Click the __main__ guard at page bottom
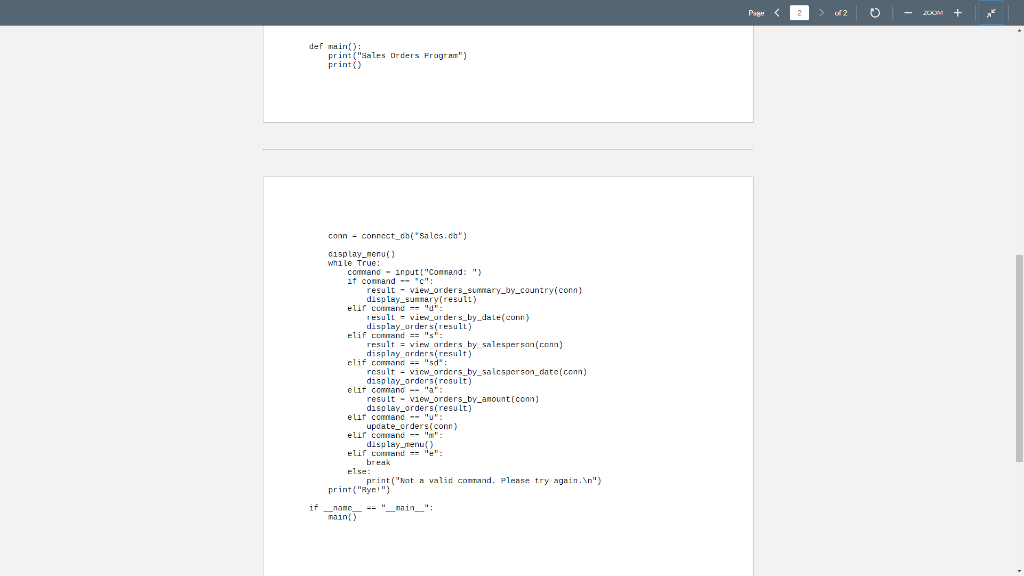 pyautogui.click(x=370, y=507)
